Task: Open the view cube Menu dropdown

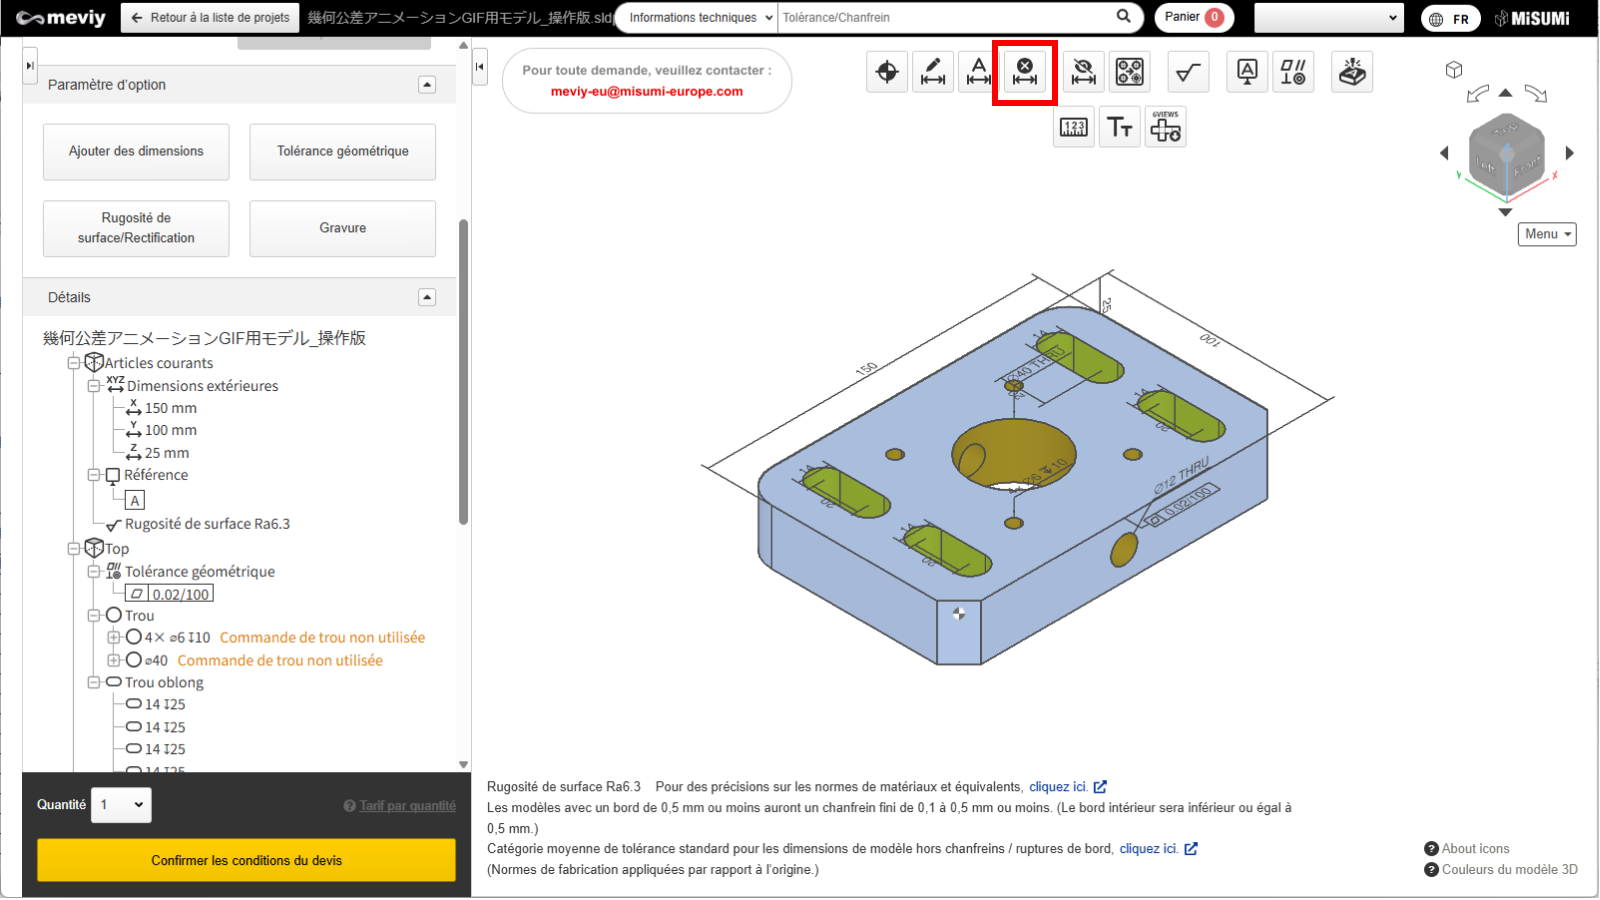Action: click(x=1547, y=234)
